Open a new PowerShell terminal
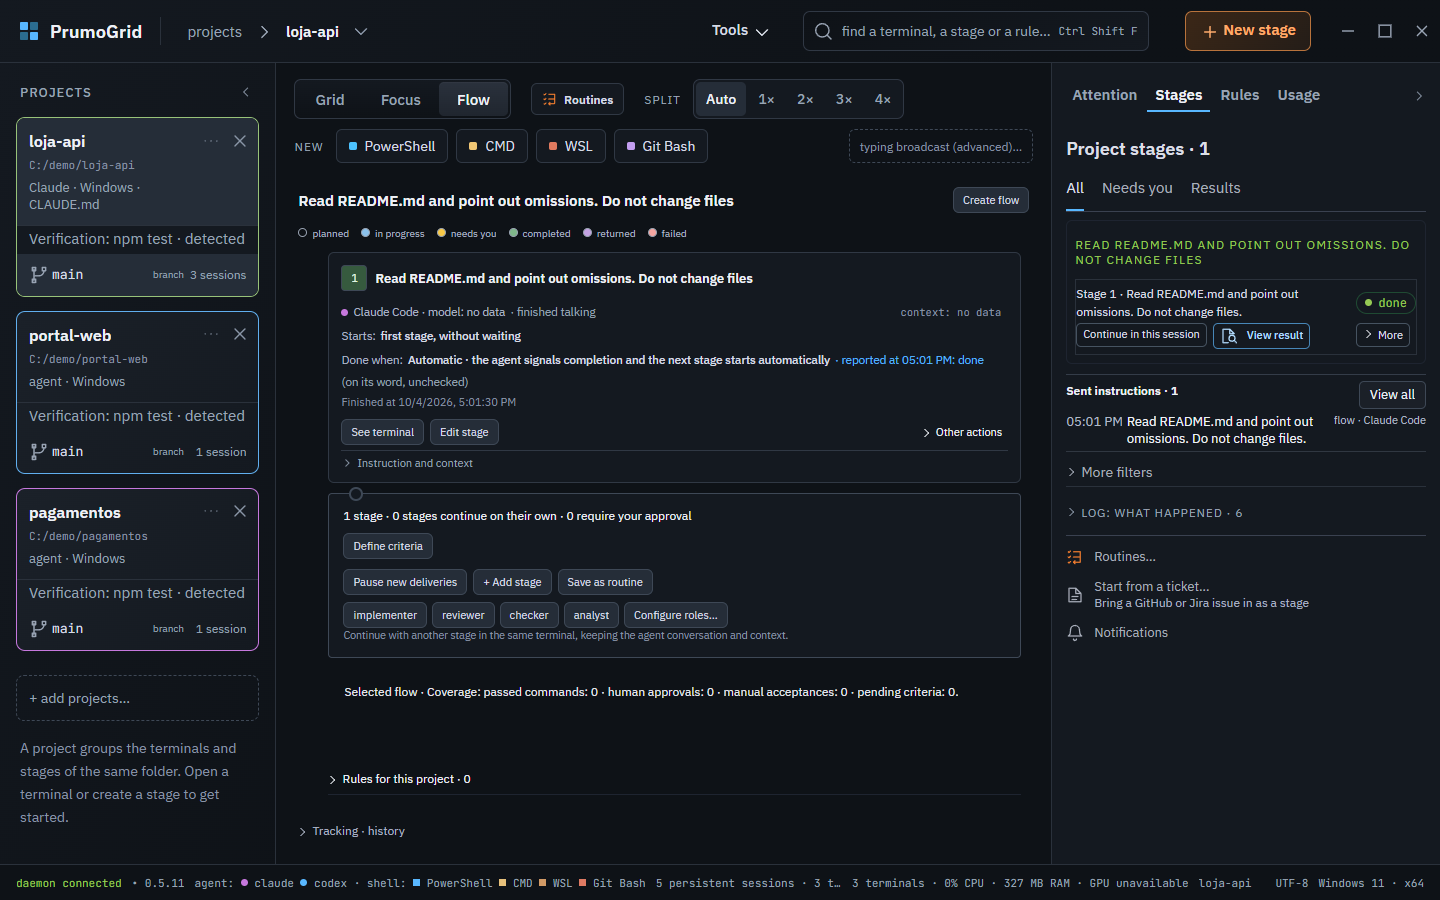The width and height of the screenshot is (1440, 900). [x=392, y=146]
